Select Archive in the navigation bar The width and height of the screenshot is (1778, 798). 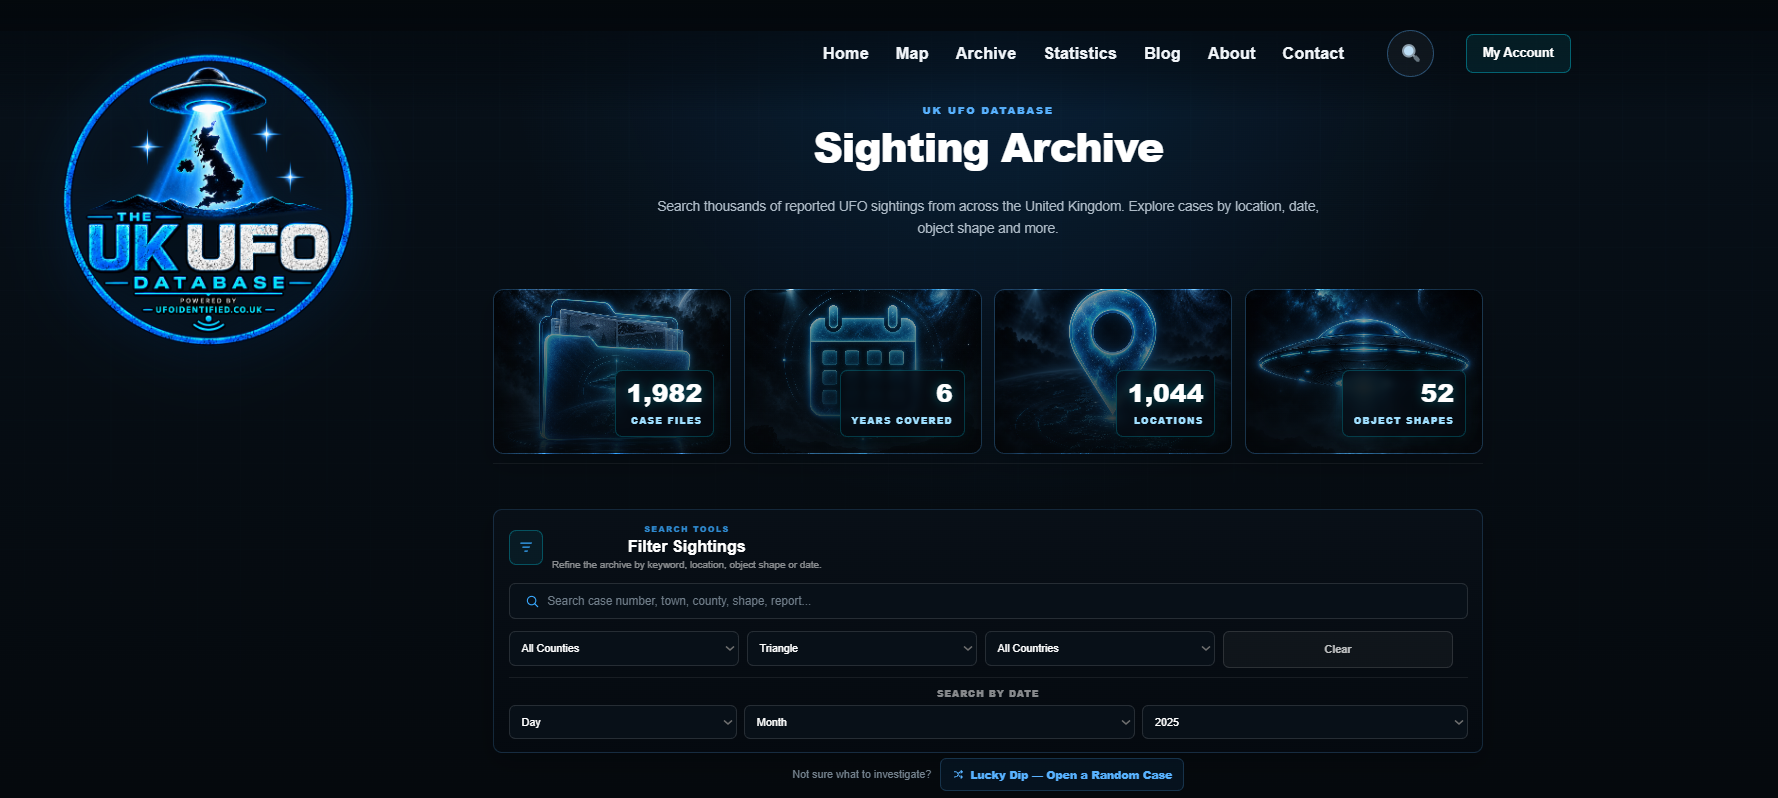tap(985, 53)
